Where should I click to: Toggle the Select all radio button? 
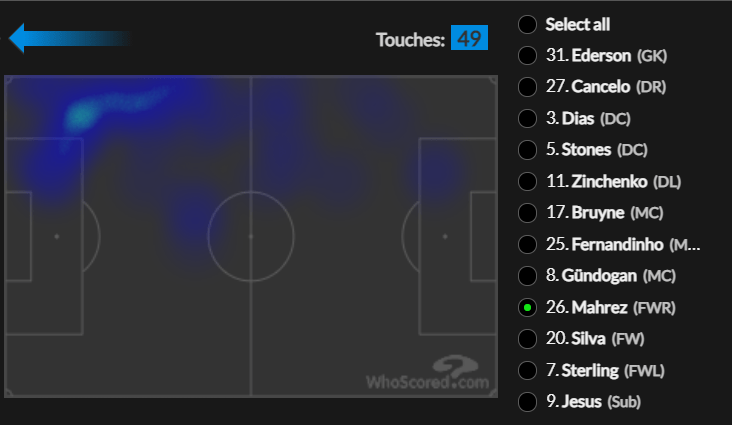(528, 24)
